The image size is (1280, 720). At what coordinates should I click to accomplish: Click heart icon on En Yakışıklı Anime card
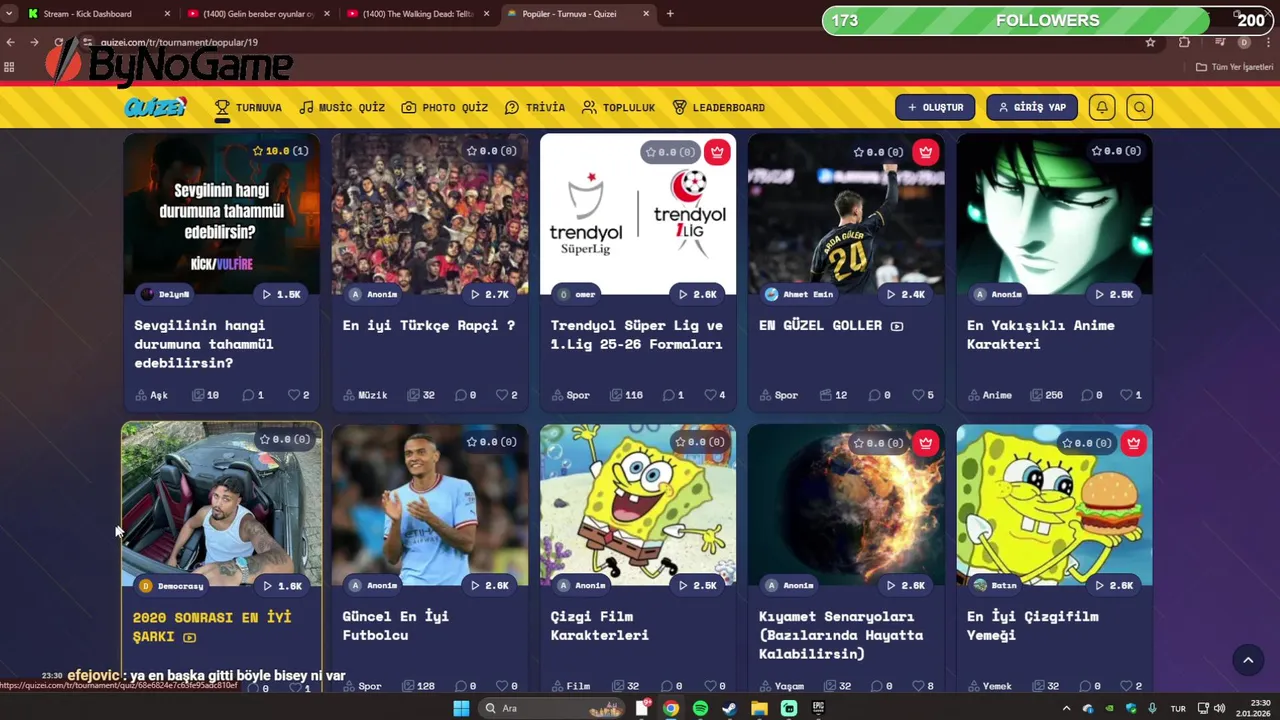1126,395
